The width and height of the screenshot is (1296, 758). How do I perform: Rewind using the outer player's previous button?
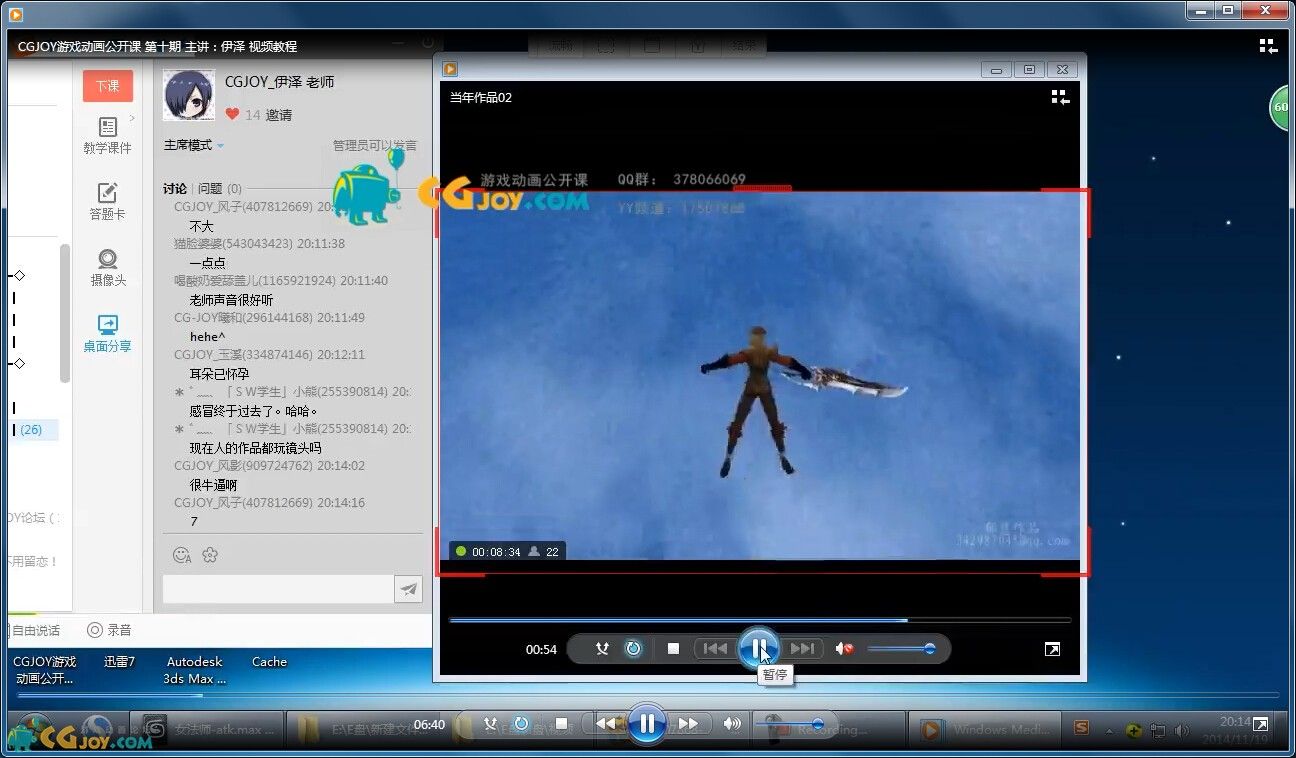point(607,723)
